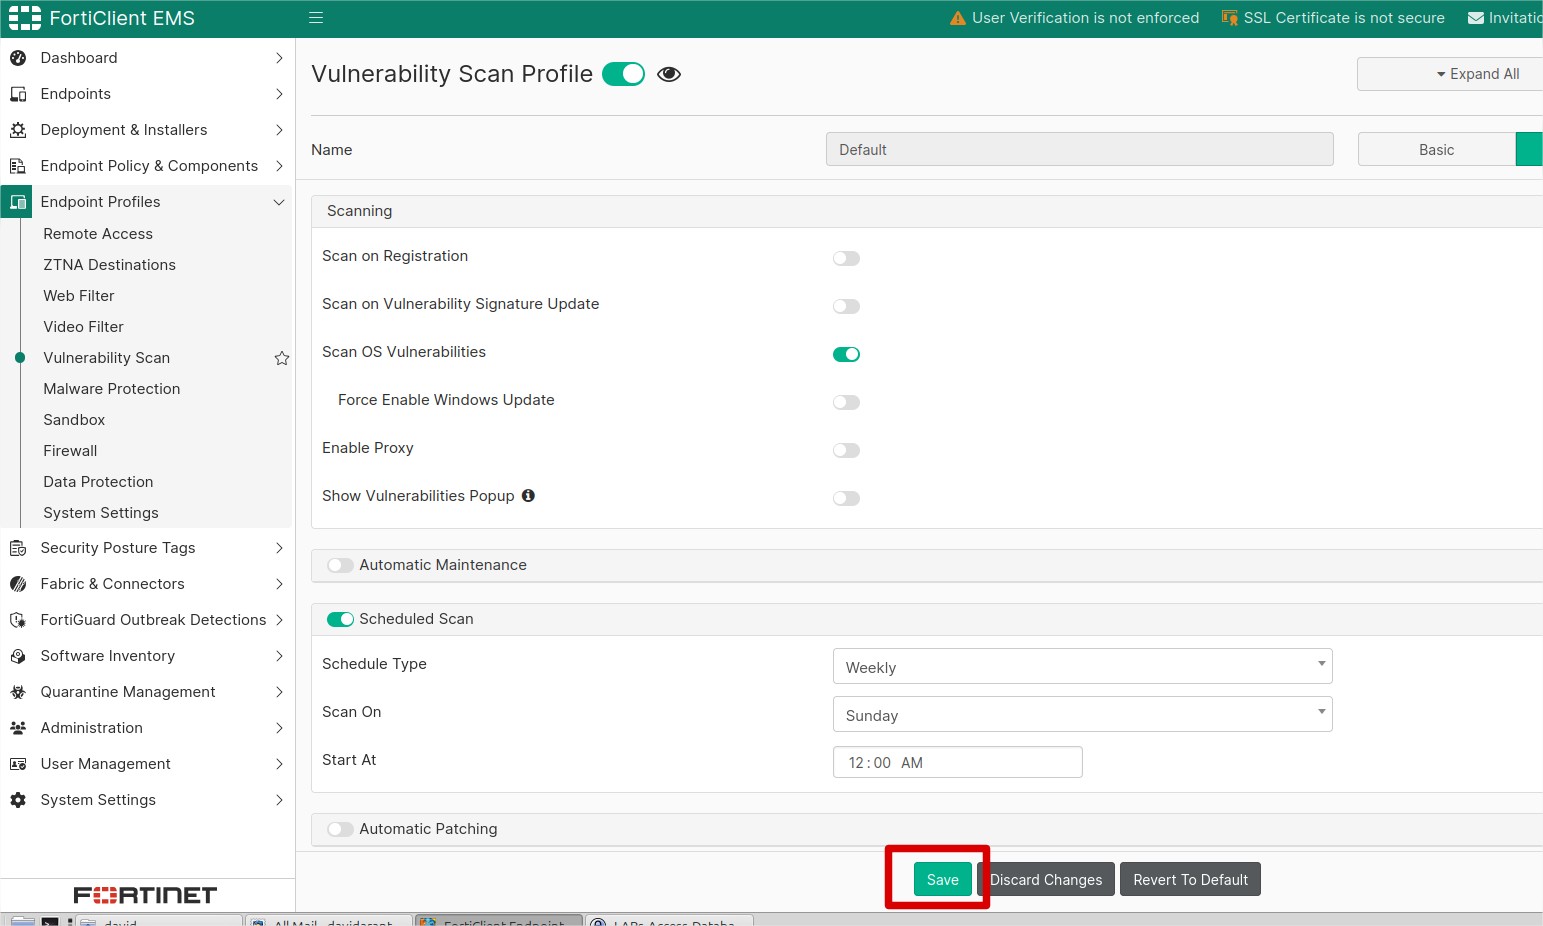Click info icon beside Show Vulnerabilities Popup
Screen dimensions: 1543x926
[x=528, y=495]
